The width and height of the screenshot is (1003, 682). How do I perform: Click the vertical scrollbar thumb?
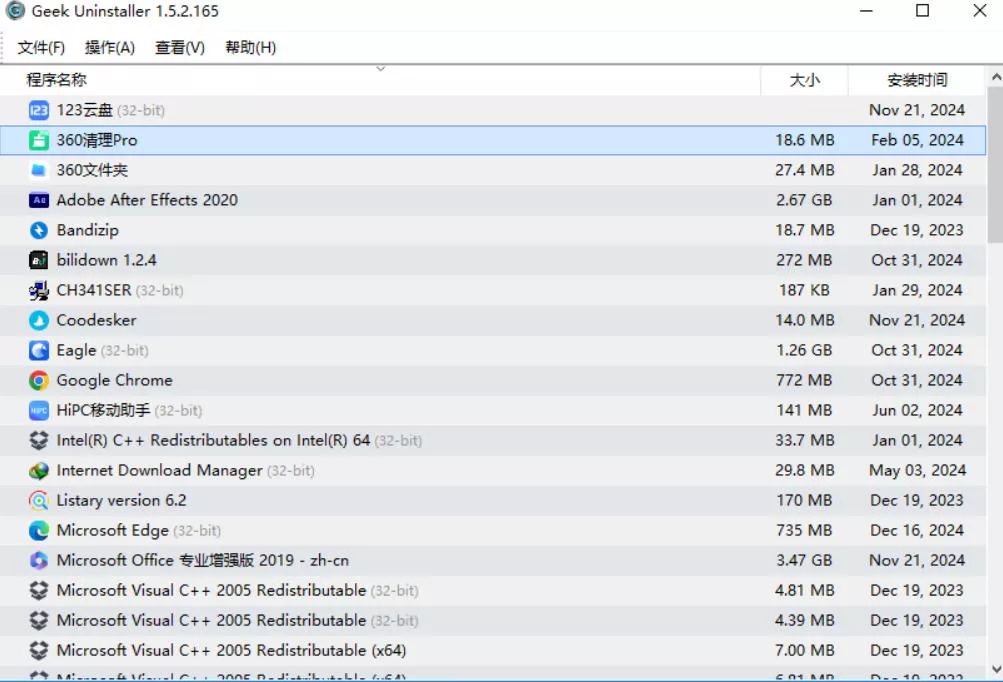[995, 165]
